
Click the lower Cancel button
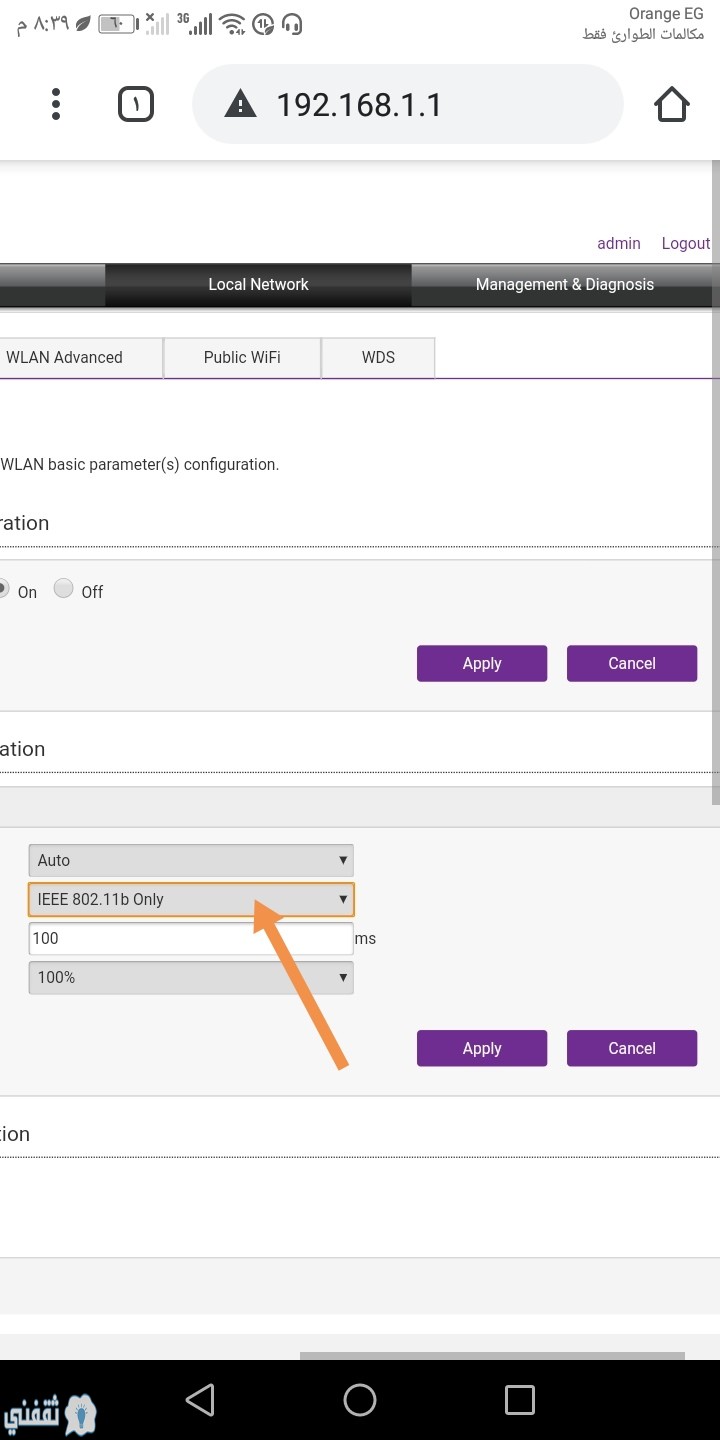coord(632,1048)
